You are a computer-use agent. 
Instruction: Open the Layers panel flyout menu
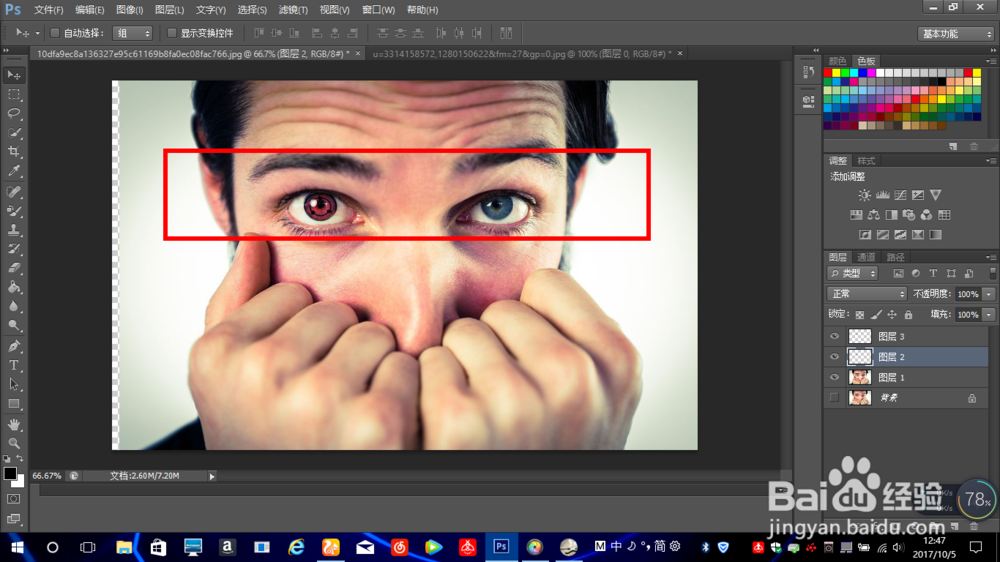(991, 257)
